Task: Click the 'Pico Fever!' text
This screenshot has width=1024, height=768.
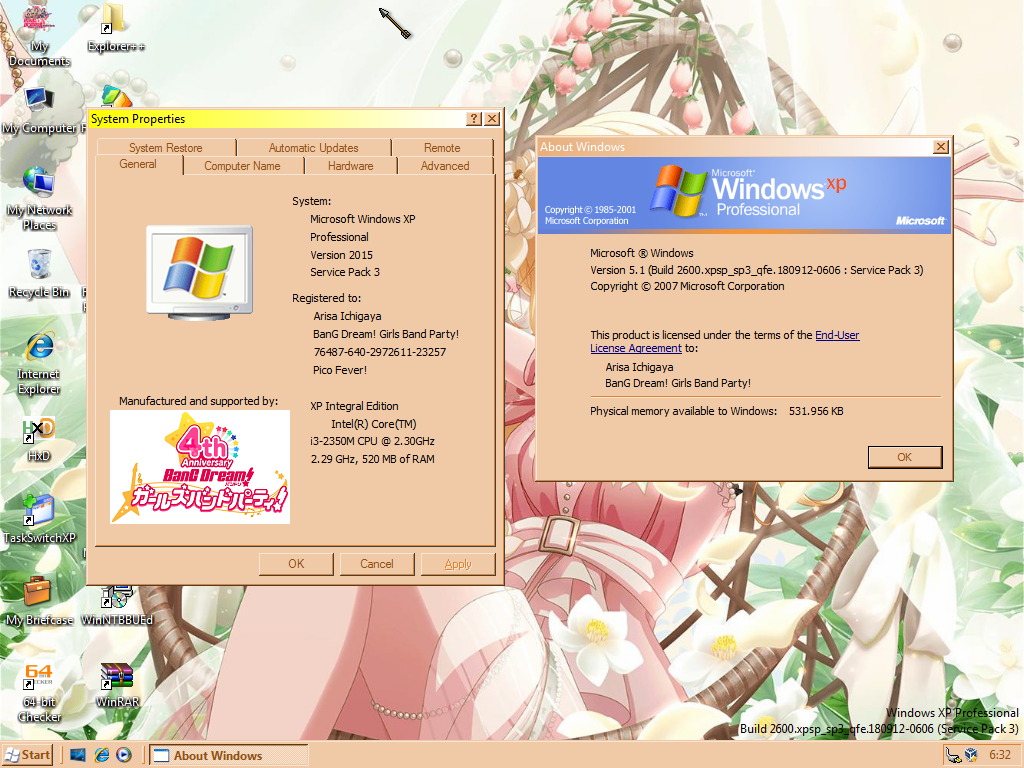Action: pyautogui.click(x=340, y=370)
